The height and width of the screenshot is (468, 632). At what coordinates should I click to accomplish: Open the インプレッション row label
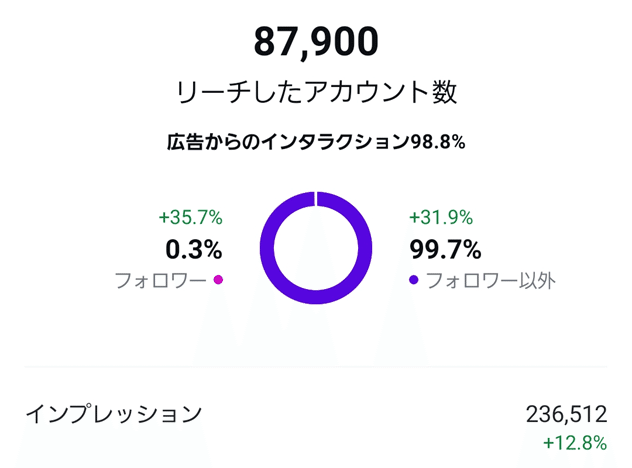pos(113,414)
